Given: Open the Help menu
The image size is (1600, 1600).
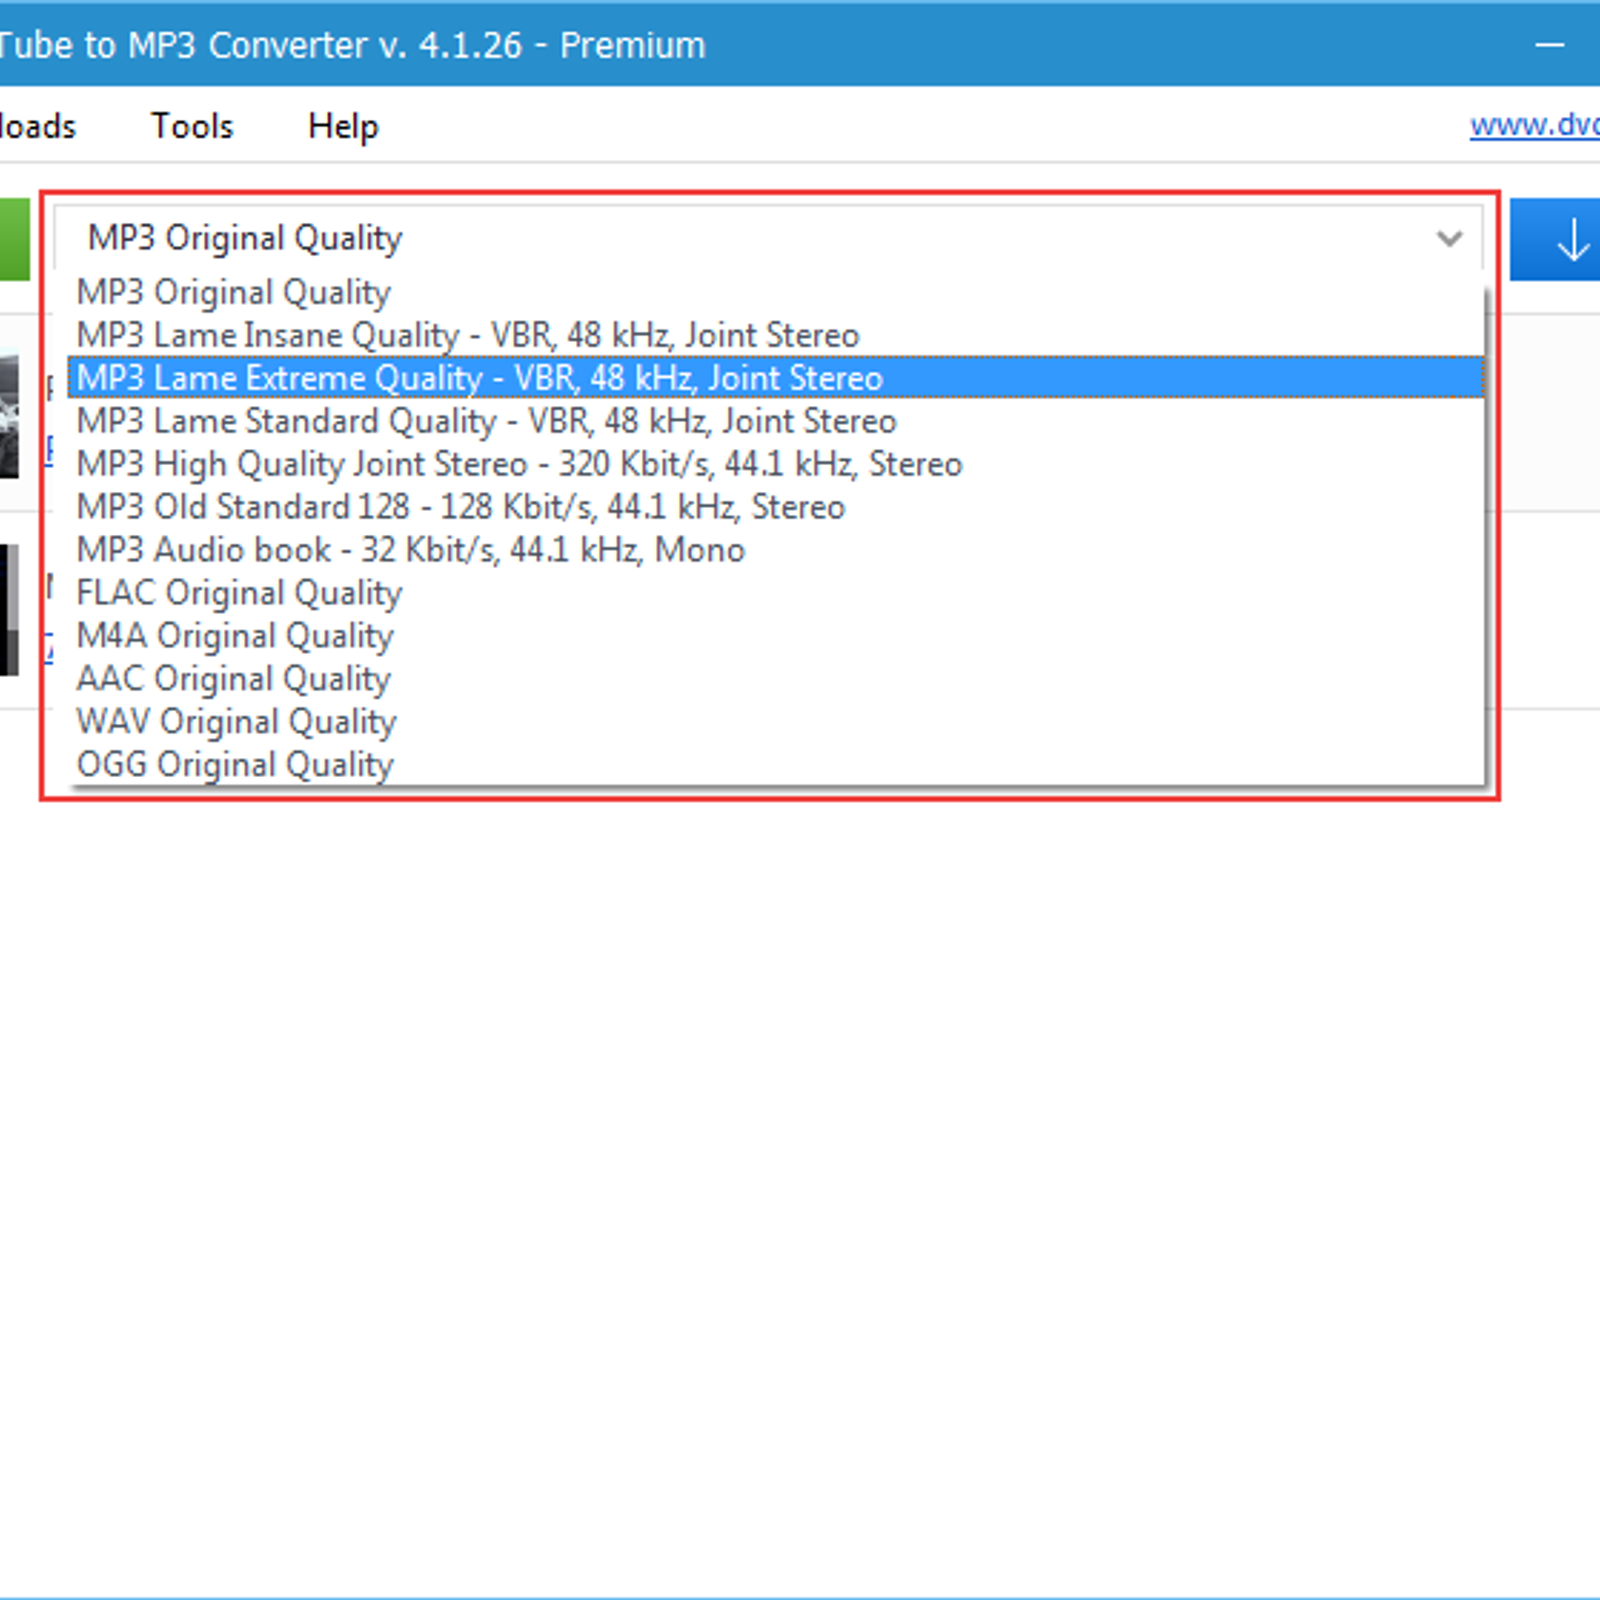Looking at the screenshot, I should click(x=343, y=126).
